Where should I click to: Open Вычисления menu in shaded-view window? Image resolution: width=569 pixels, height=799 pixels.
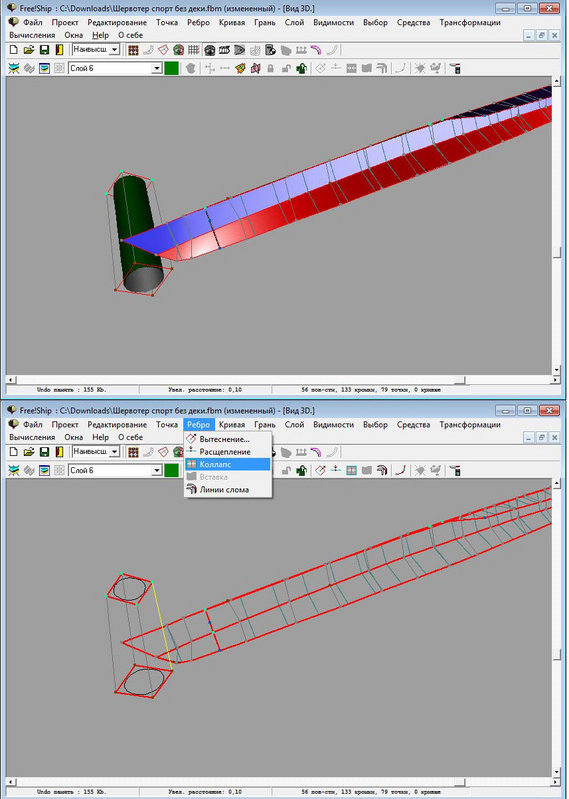32,35
